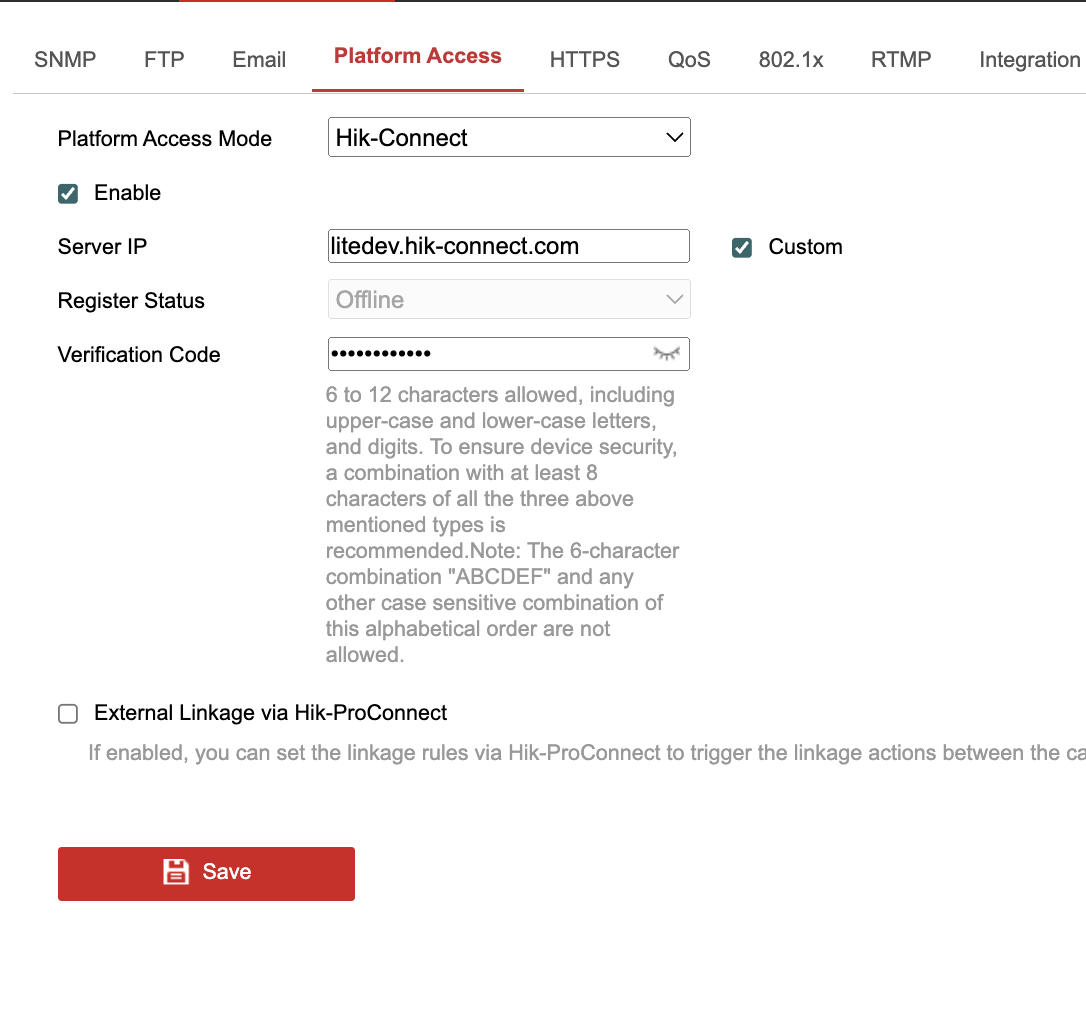Viewport: 1086px width, 1030px height.
Task: Open the QoS settings tab
Action: (x=689, y=60)
